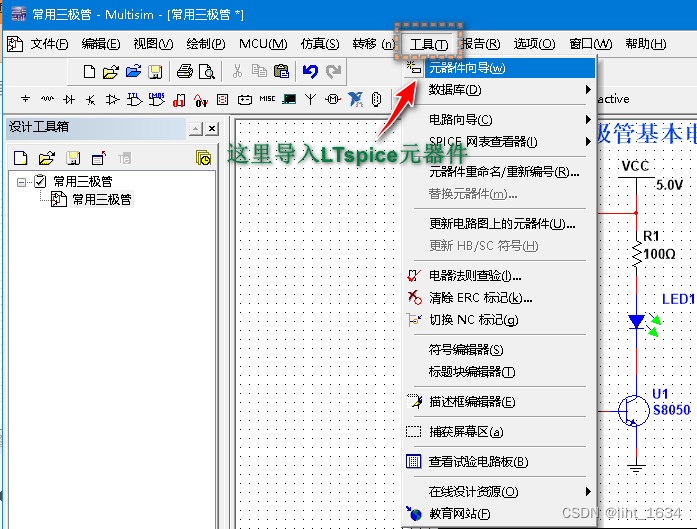Place a Mixed signal component
The image size is (697, 529).
click(x=201, y=100)
